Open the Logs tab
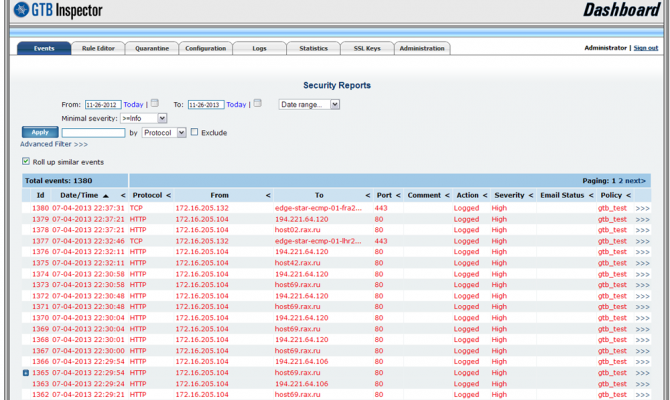Image resolution: width=670 pixels, height=400 pixels. coord(259,48)
